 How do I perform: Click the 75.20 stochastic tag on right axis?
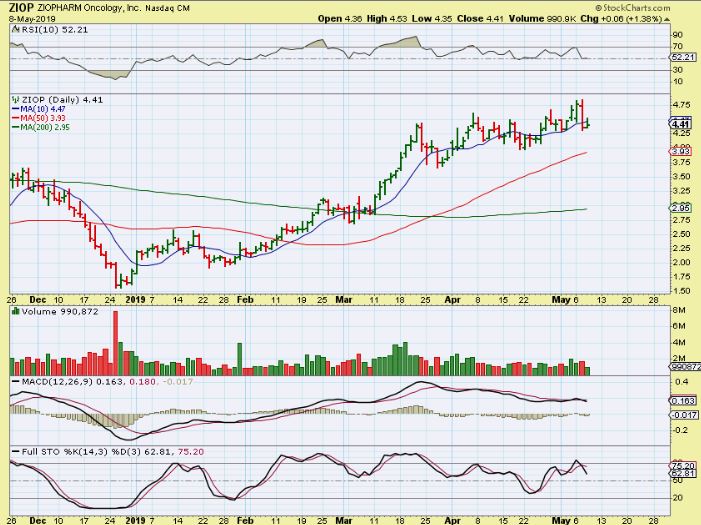[684, 466]
